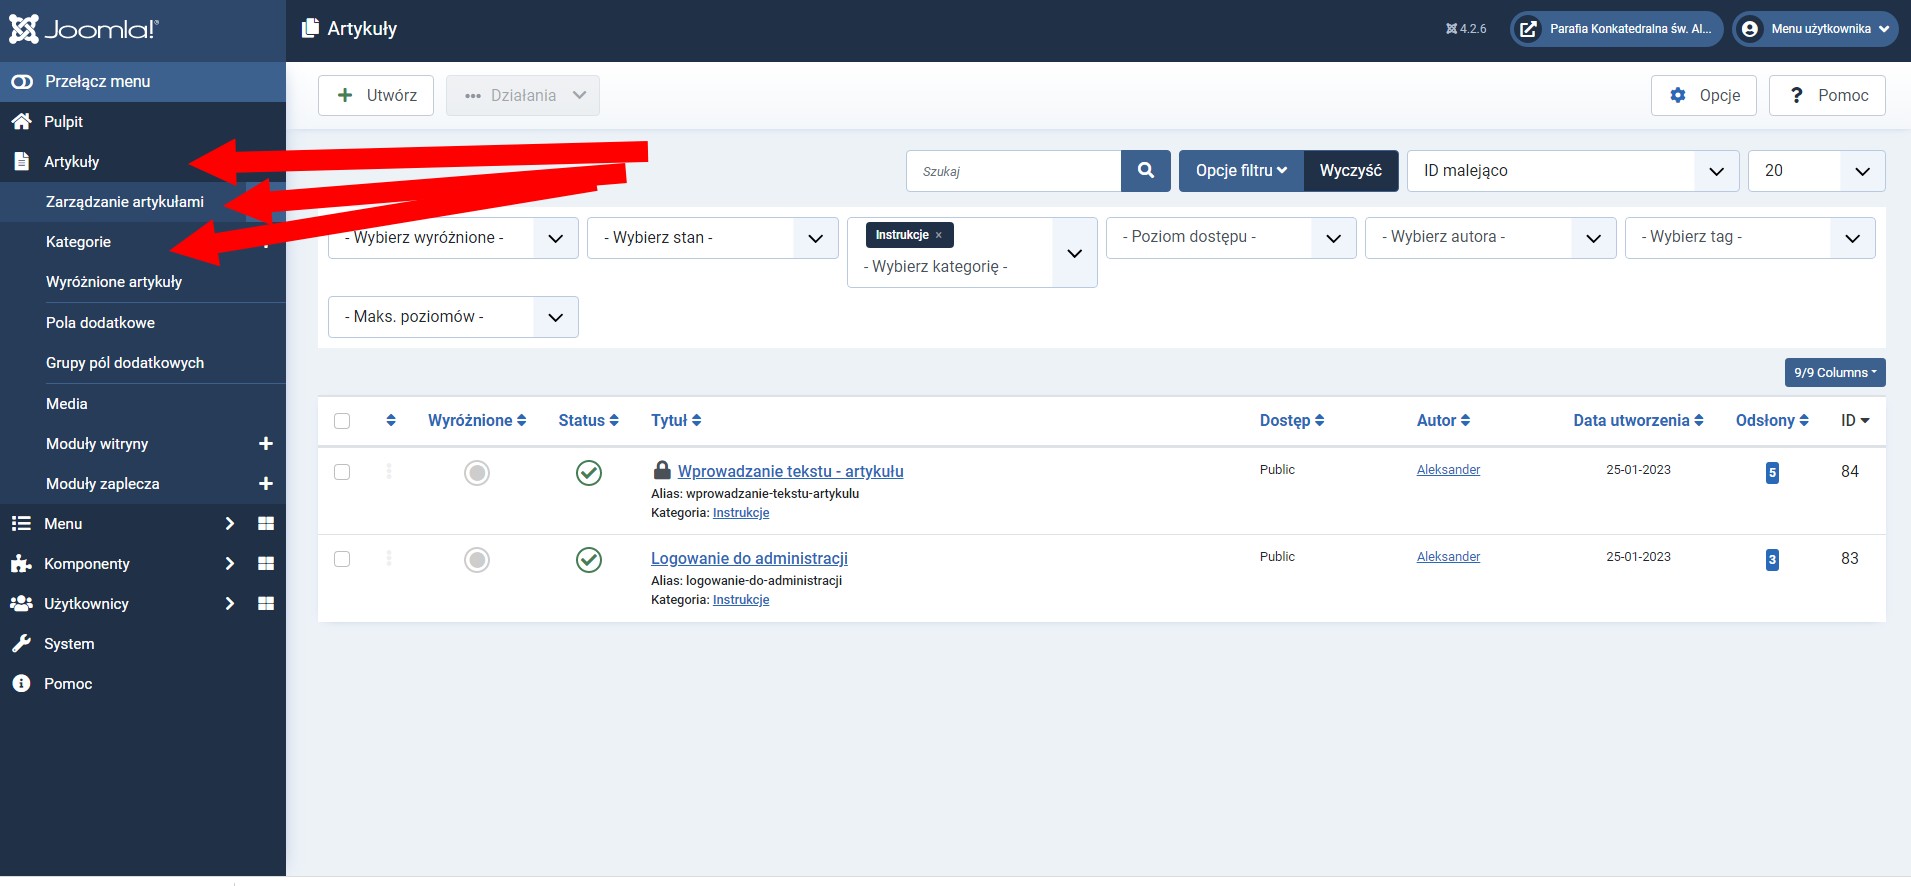
Task: Open 9/9 Columns selector
Action: (x=1835, y=373)
